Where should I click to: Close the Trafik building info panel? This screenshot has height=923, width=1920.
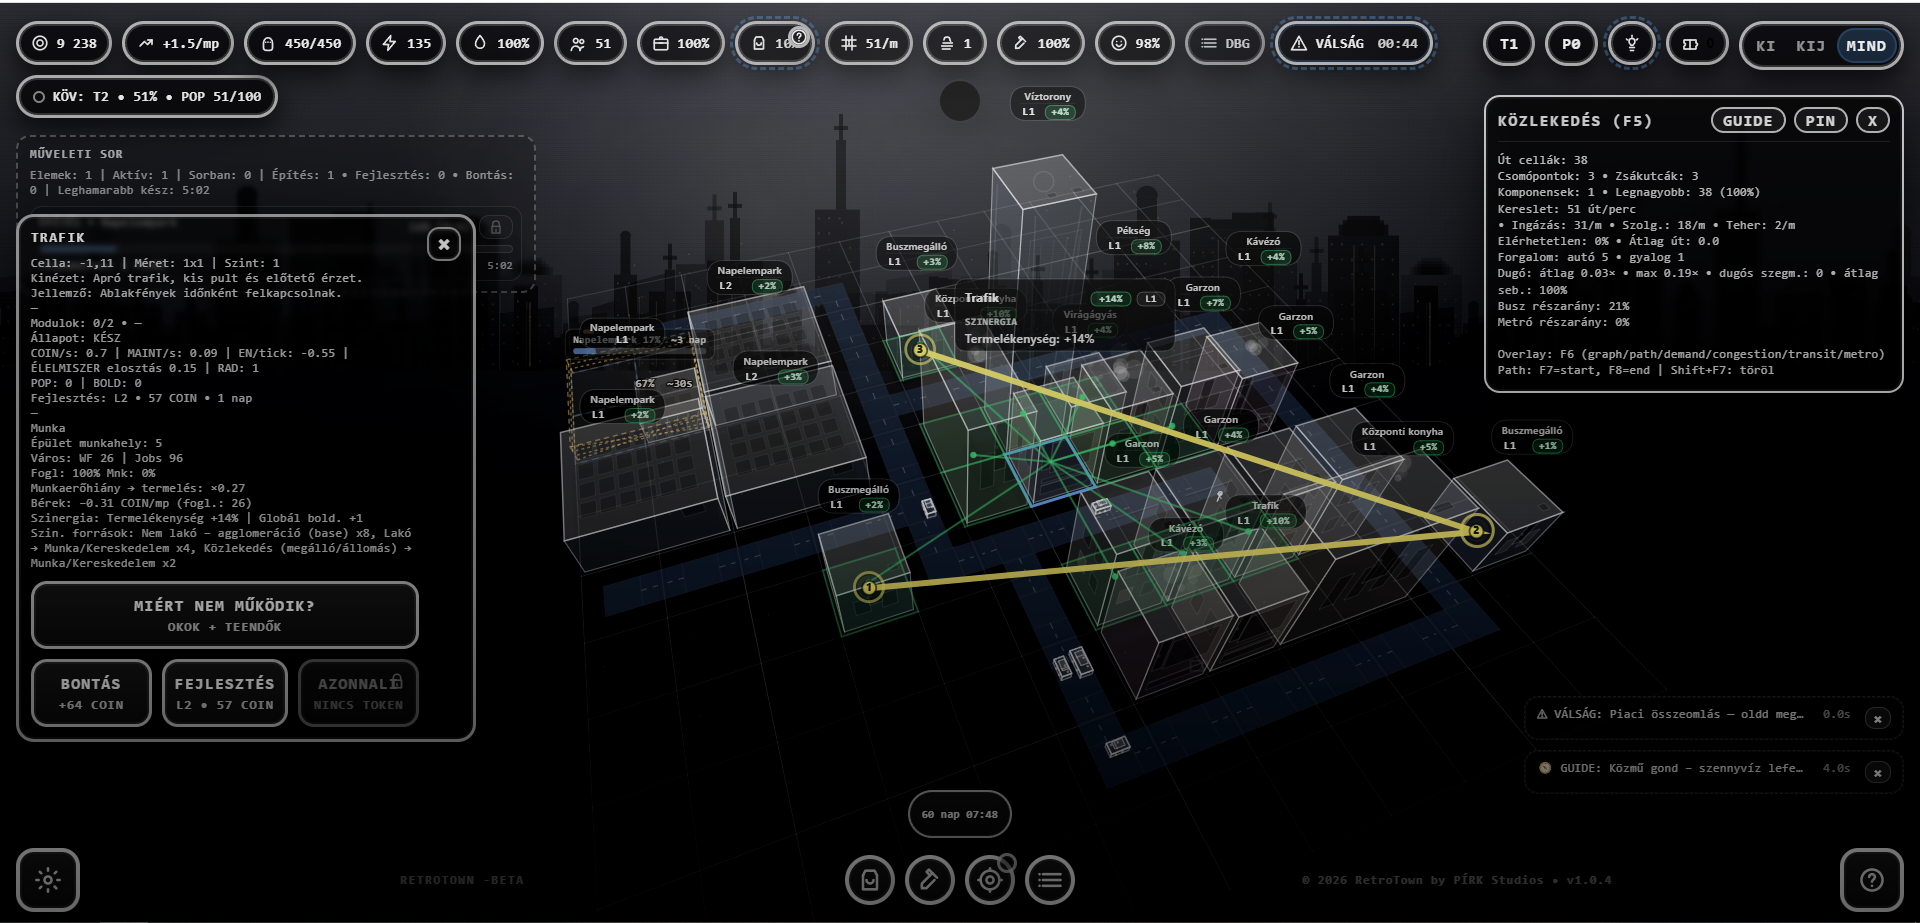pos(444,243)
